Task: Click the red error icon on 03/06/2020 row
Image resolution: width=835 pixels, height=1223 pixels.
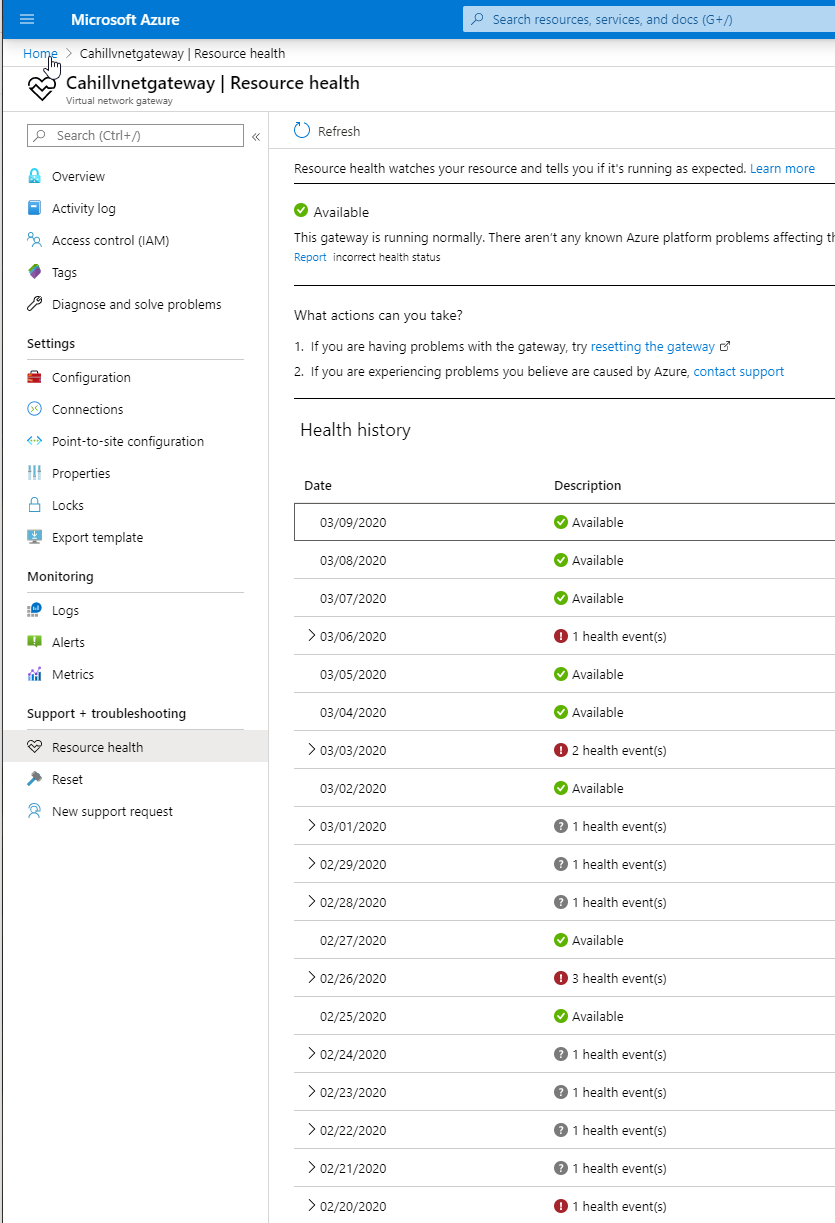Action: [x=561, y=636]
